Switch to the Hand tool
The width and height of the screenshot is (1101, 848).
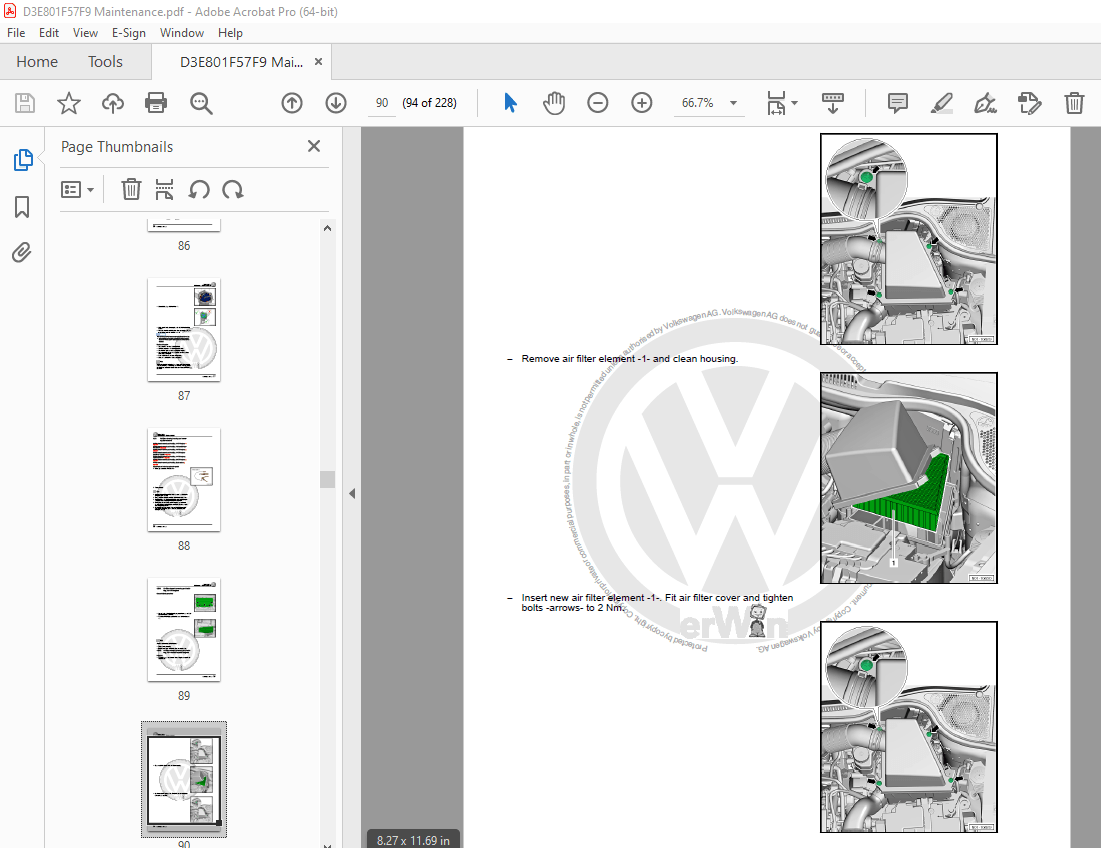pyautogui.click(x=554, y=103)
